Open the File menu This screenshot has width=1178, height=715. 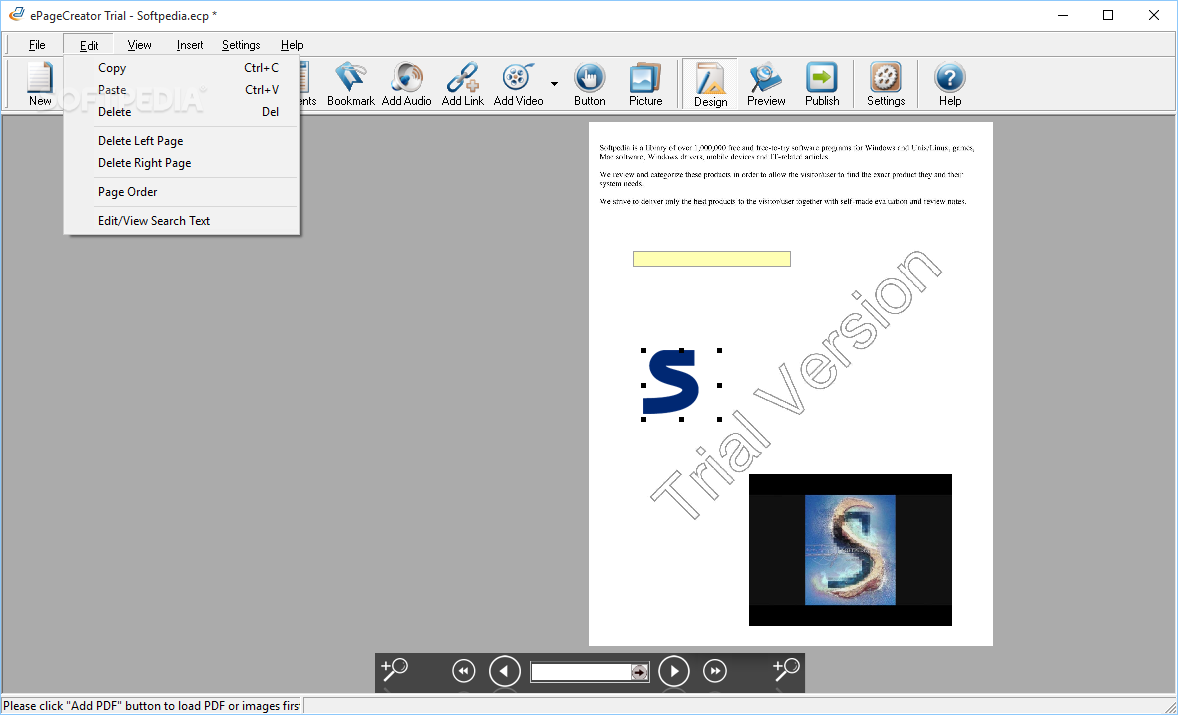click(37, 45)
